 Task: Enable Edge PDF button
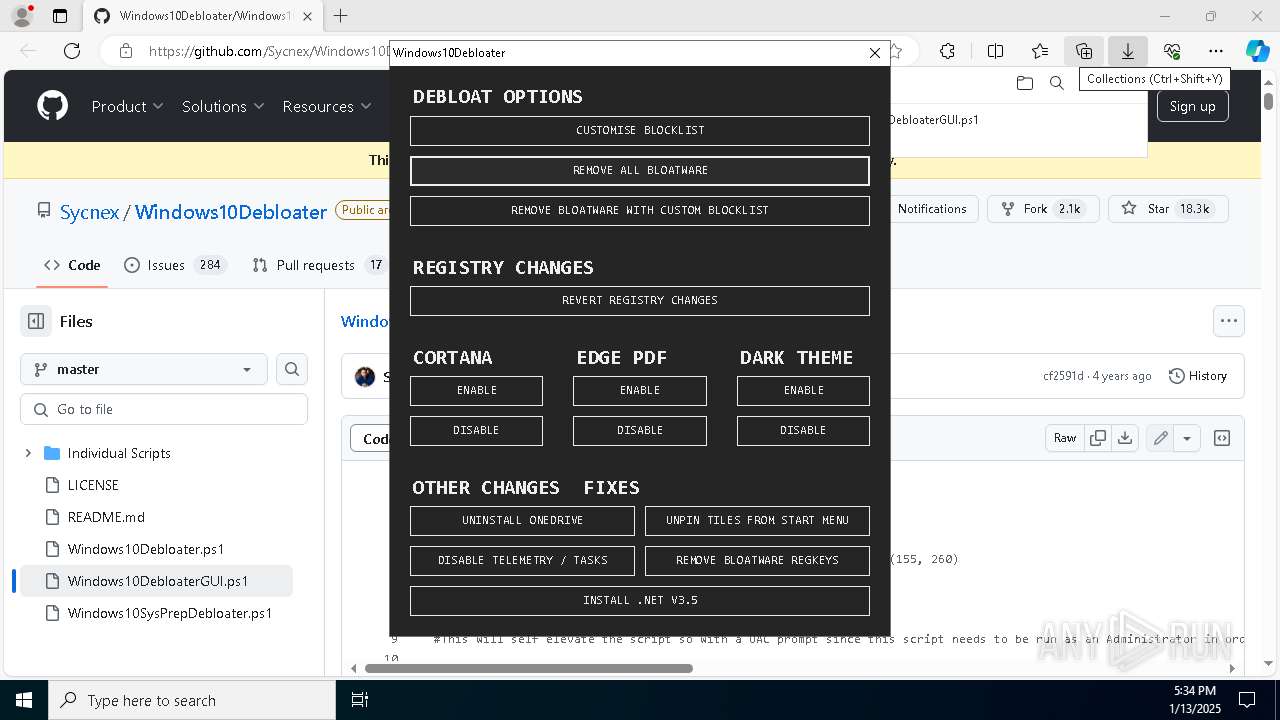click(640, 391)
